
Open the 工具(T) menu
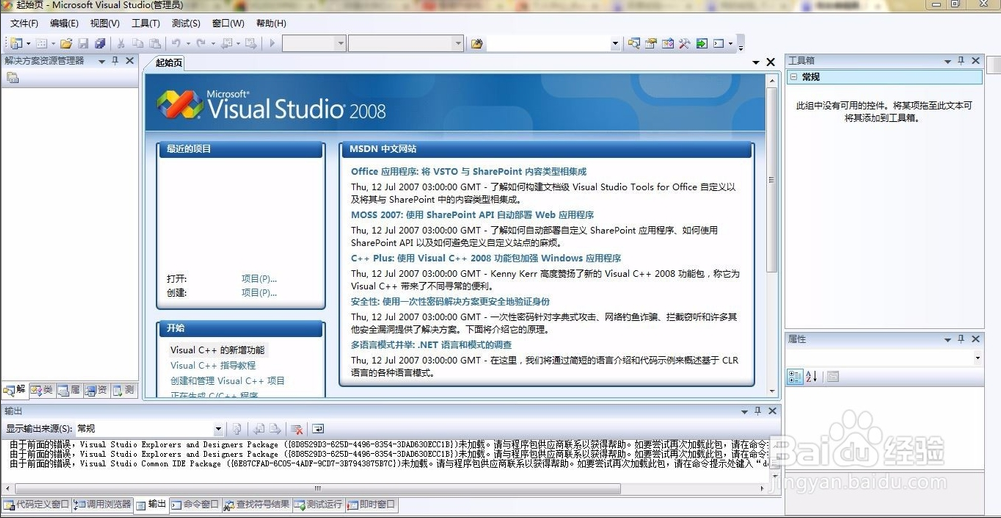click(145, 23)
